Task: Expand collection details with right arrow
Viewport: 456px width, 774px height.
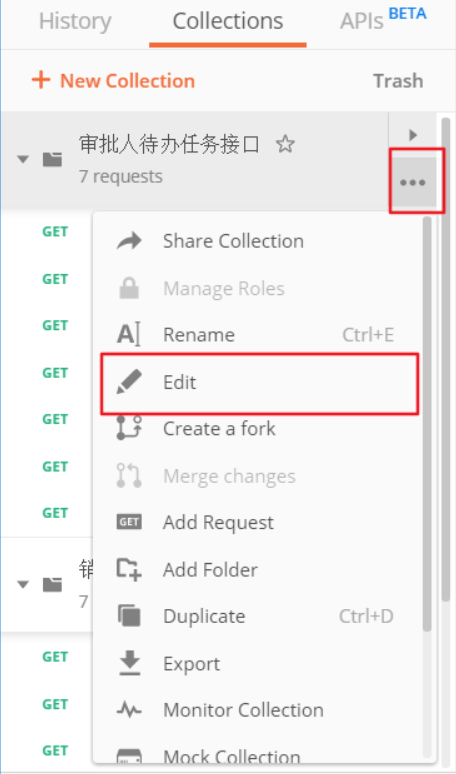Action: pos(413,135)
